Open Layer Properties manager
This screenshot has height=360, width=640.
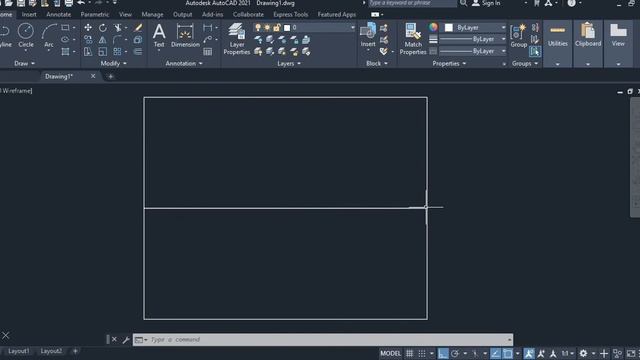[x=237, y=39]
